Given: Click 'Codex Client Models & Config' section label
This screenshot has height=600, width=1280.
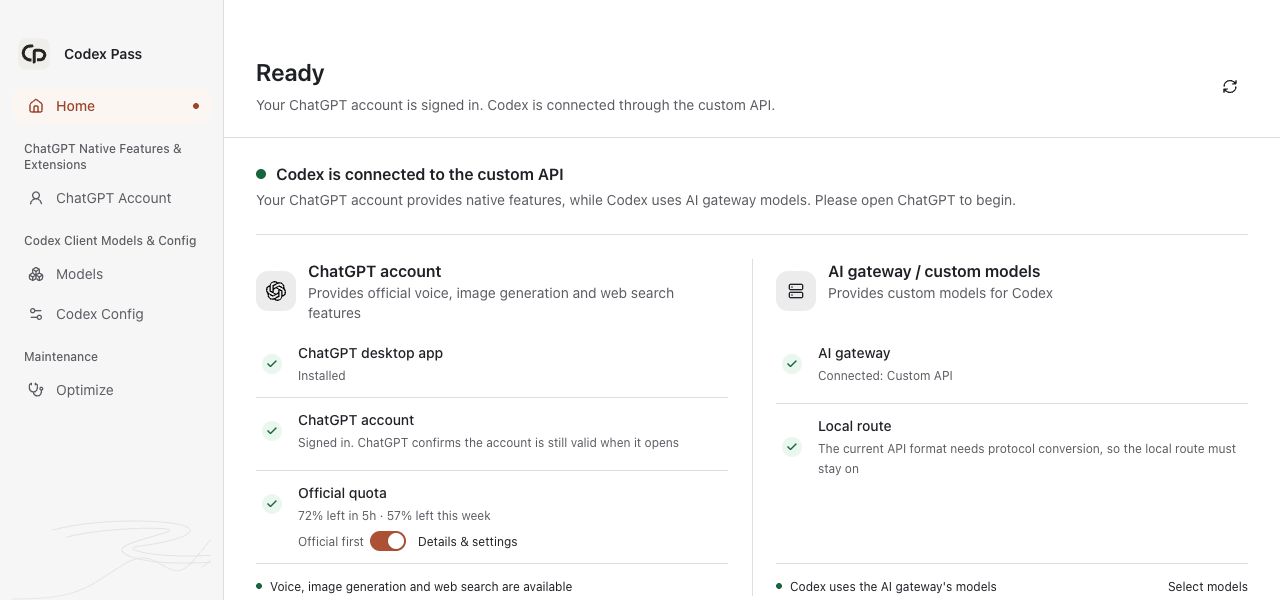Looking at the screenshot, I should 110,241.
